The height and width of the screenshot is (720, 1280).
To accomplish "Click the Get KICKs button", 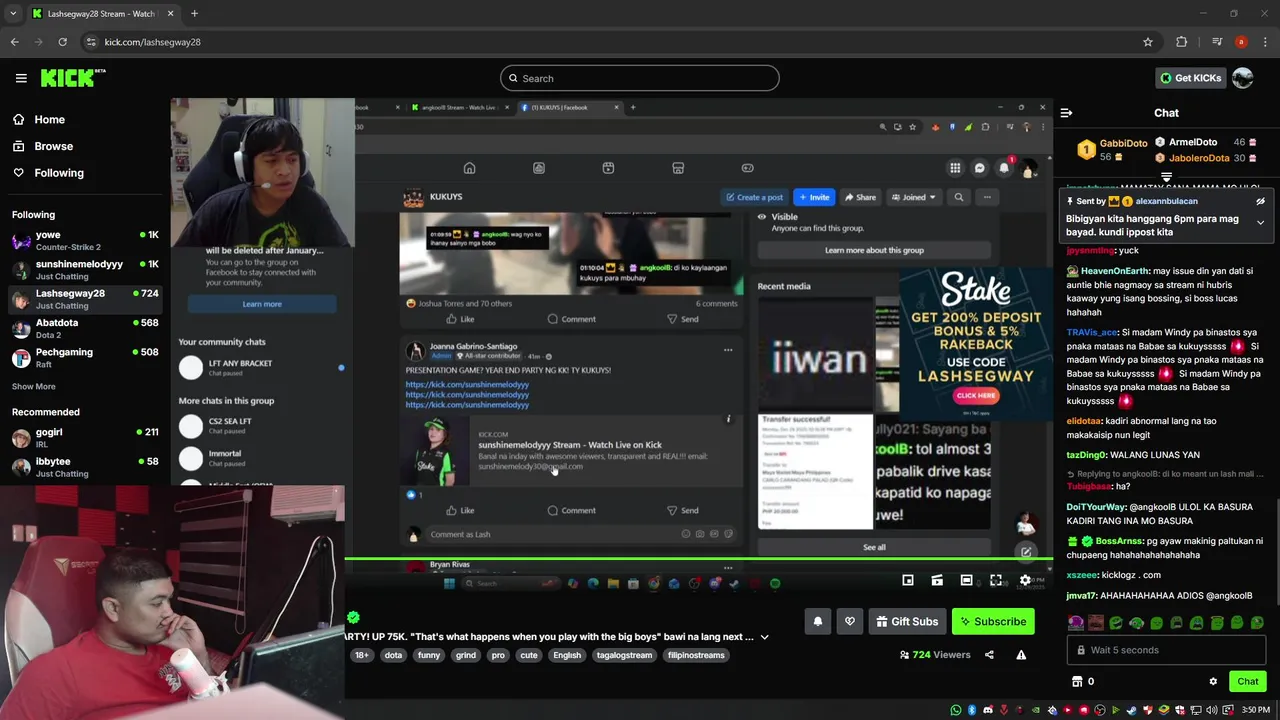I will click(1189, 78).
